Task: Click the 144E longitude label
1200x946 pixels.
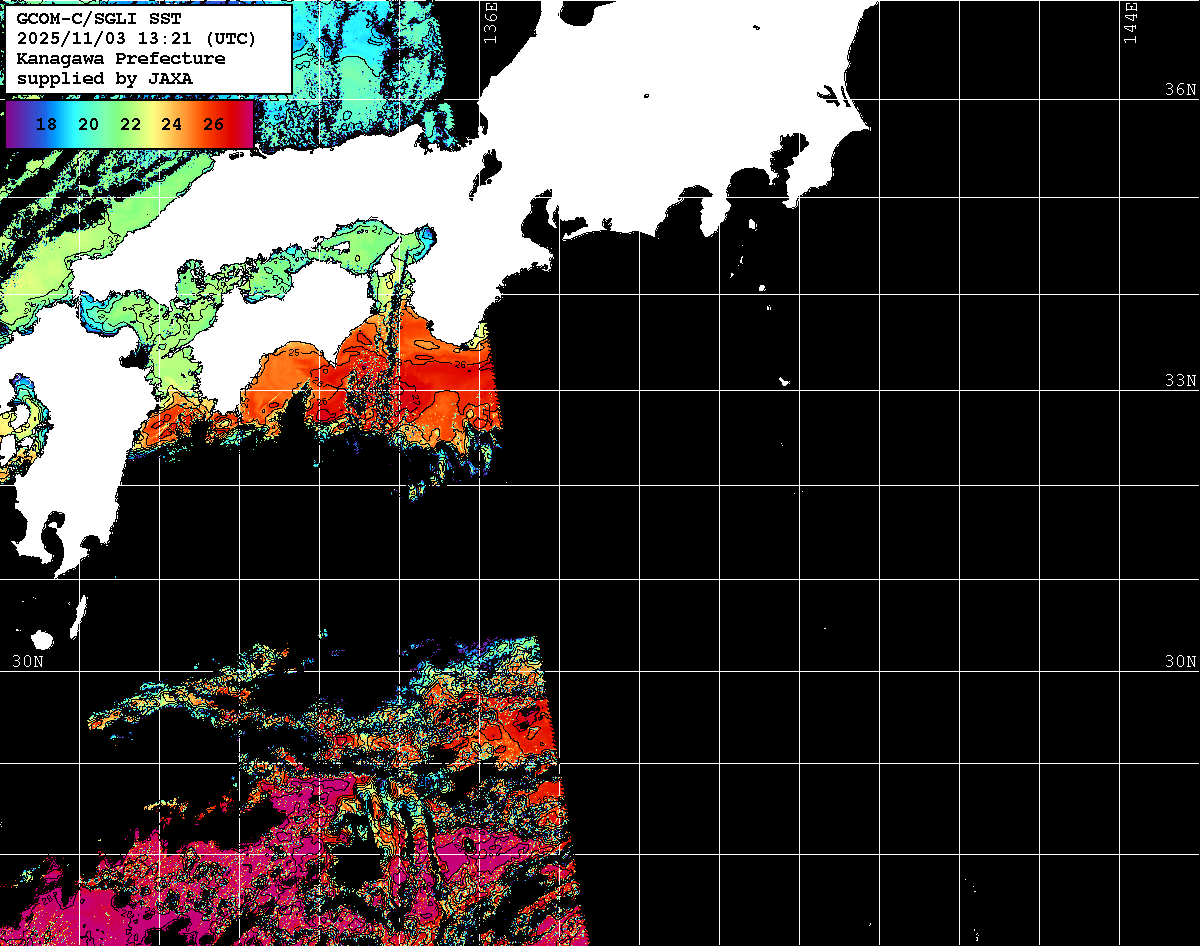Action: tap(1131, 22)
